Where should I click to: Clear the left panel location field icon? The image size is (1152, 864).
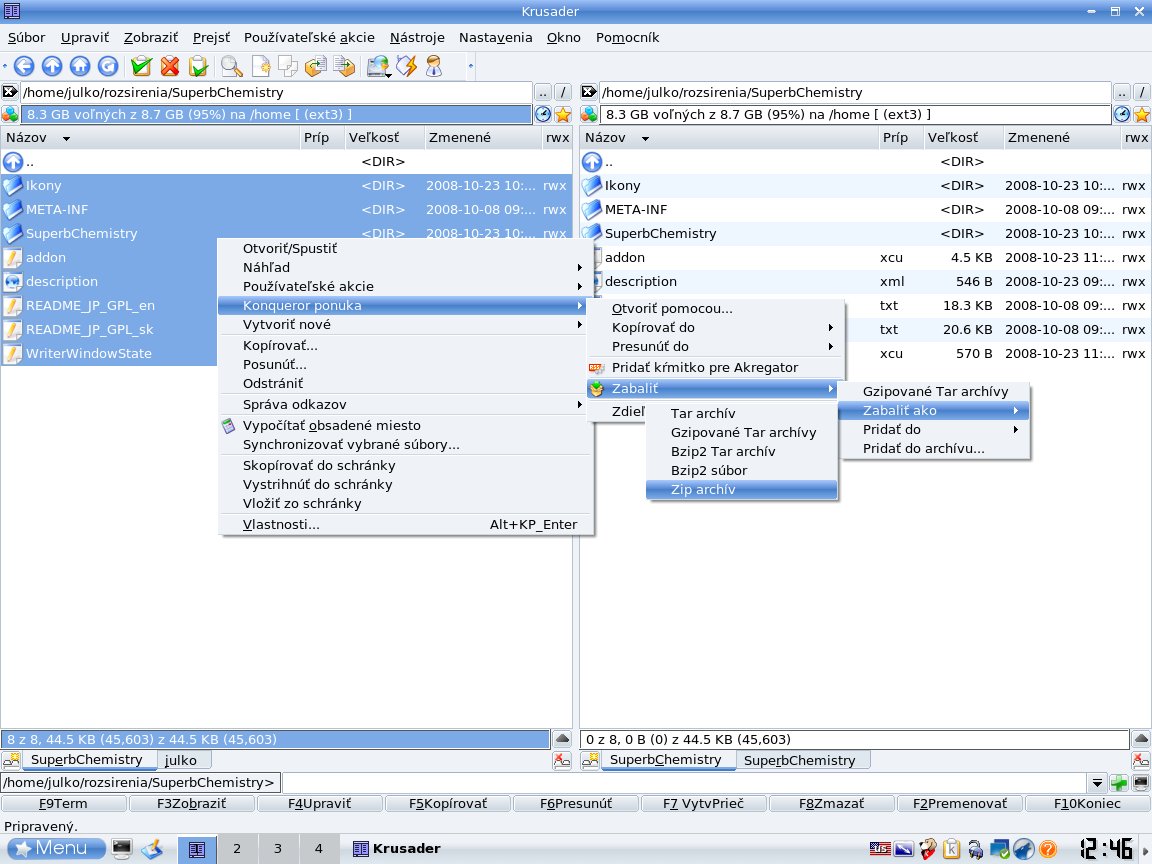tap(10, 92)
